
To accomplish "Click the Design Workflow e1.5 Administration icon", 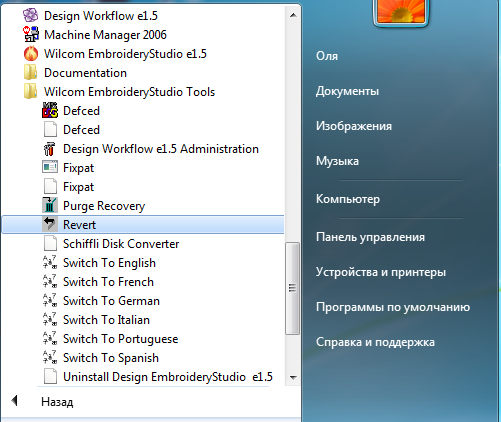I will (x=50, y=148).
